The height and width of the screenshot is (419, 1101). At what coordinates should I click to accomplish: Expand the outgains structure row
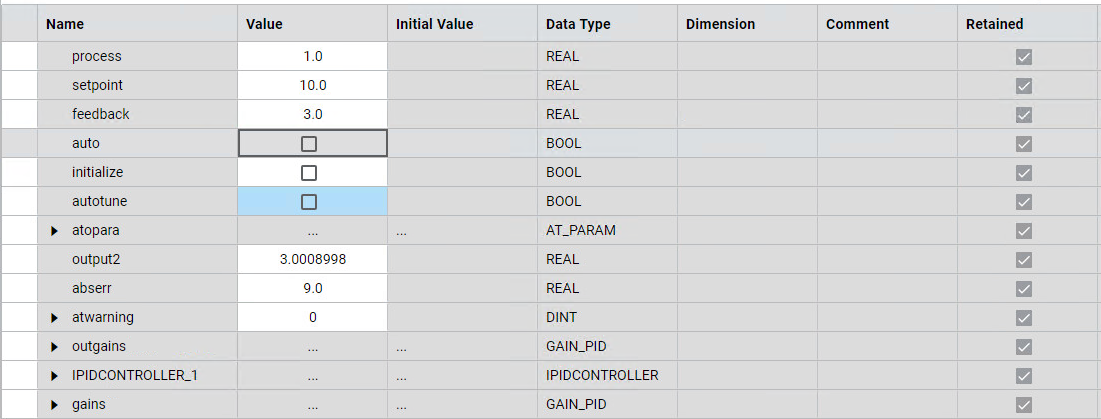(x=55, y=347)
